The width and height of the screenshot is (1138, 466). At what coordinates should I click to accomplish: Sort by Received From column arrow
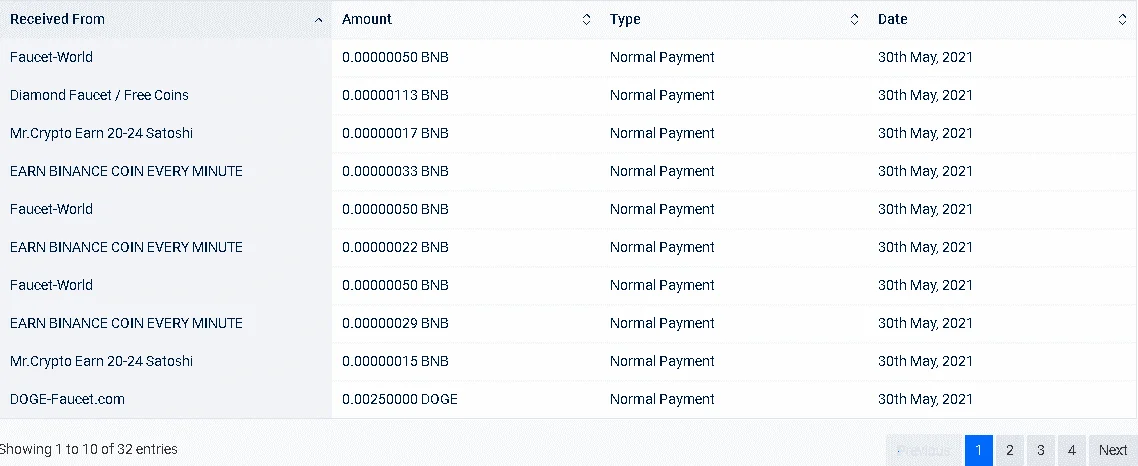(318, 20)
